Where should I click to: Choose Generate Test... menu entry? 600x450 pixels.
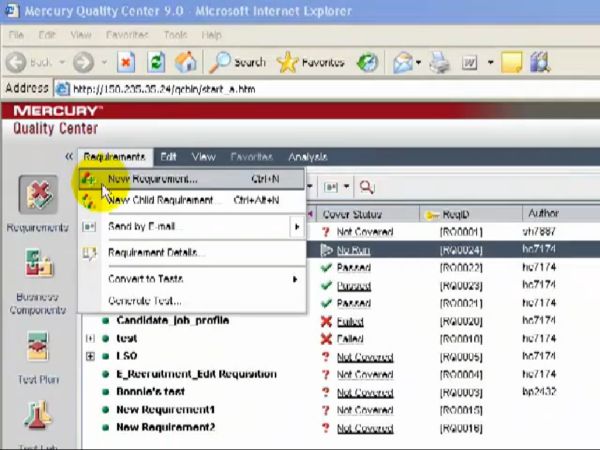click(191, 301)
